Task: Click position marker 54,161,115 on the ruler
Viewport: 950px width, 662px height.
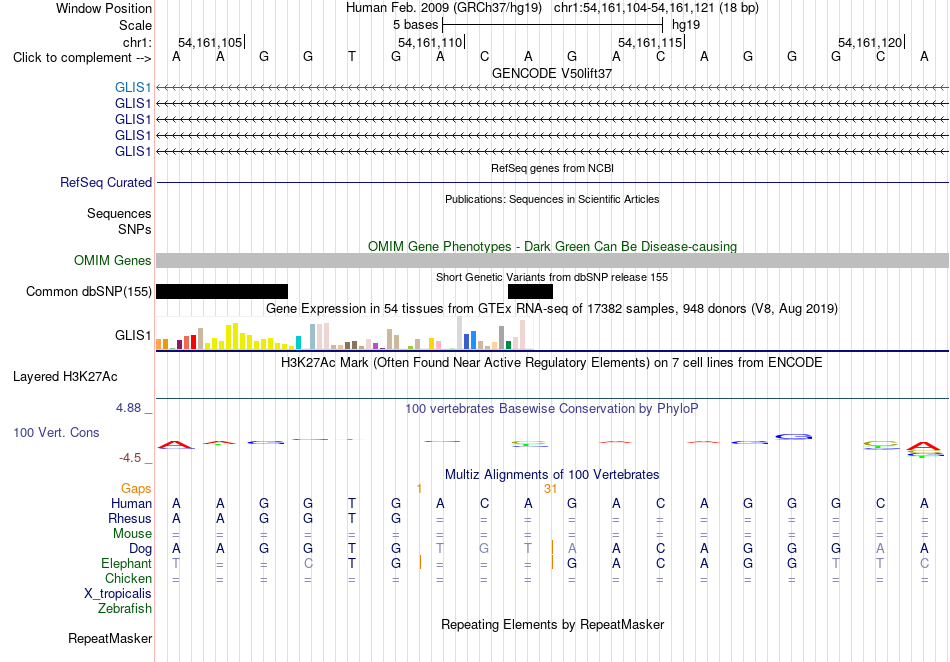Action: (651, 42)
